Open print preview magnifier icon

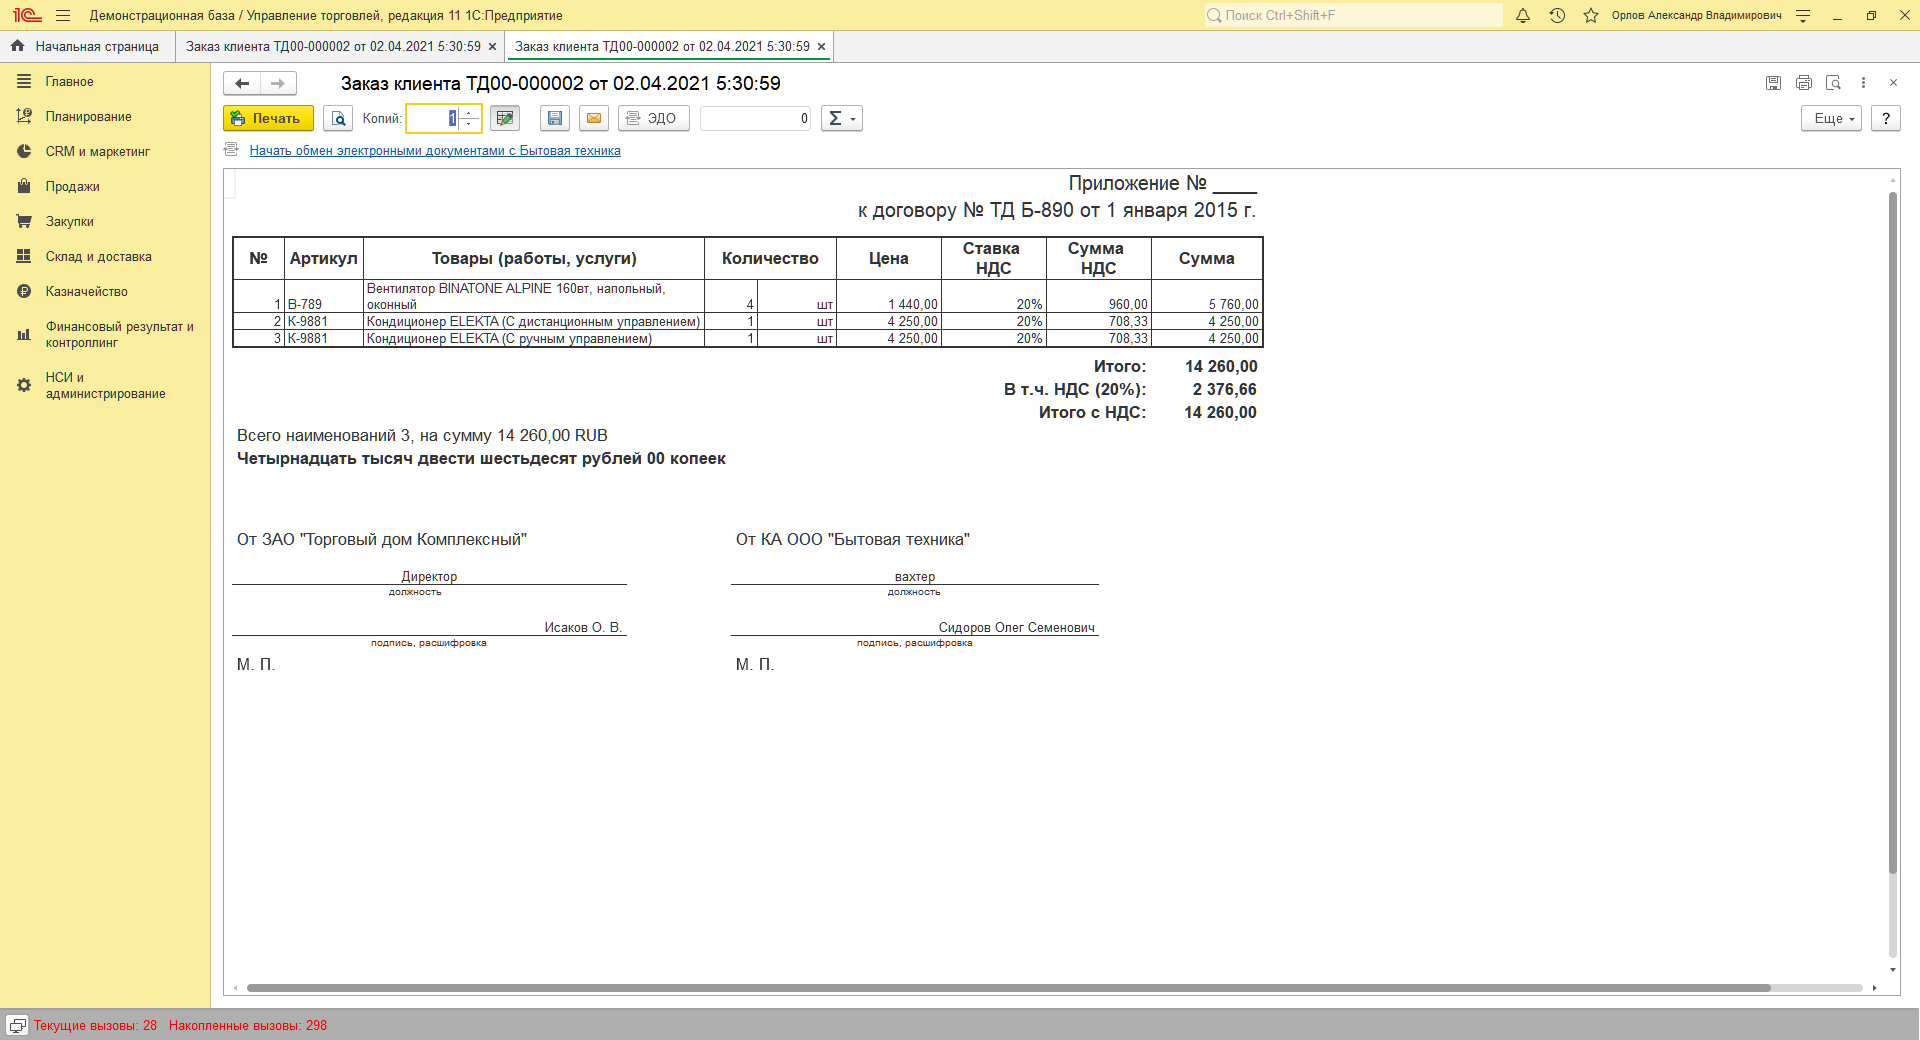coord(339,118)
